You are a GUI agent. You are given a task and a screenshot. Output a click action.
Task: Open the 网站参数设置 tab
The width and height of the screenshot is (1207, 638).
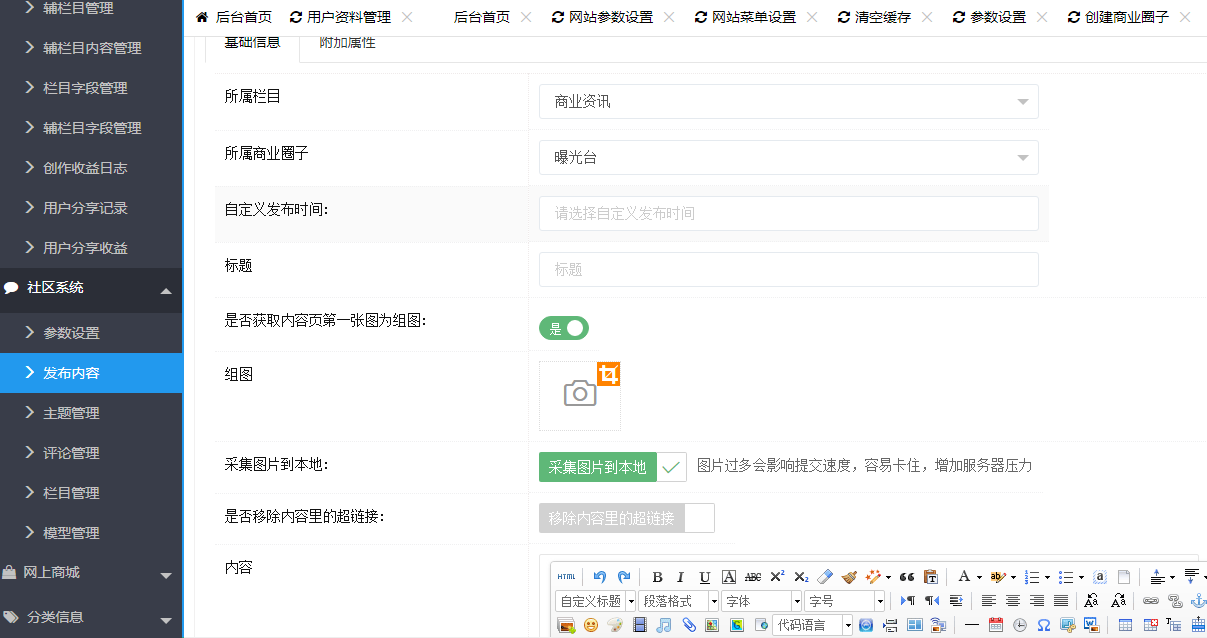click(x=610, y=17)
